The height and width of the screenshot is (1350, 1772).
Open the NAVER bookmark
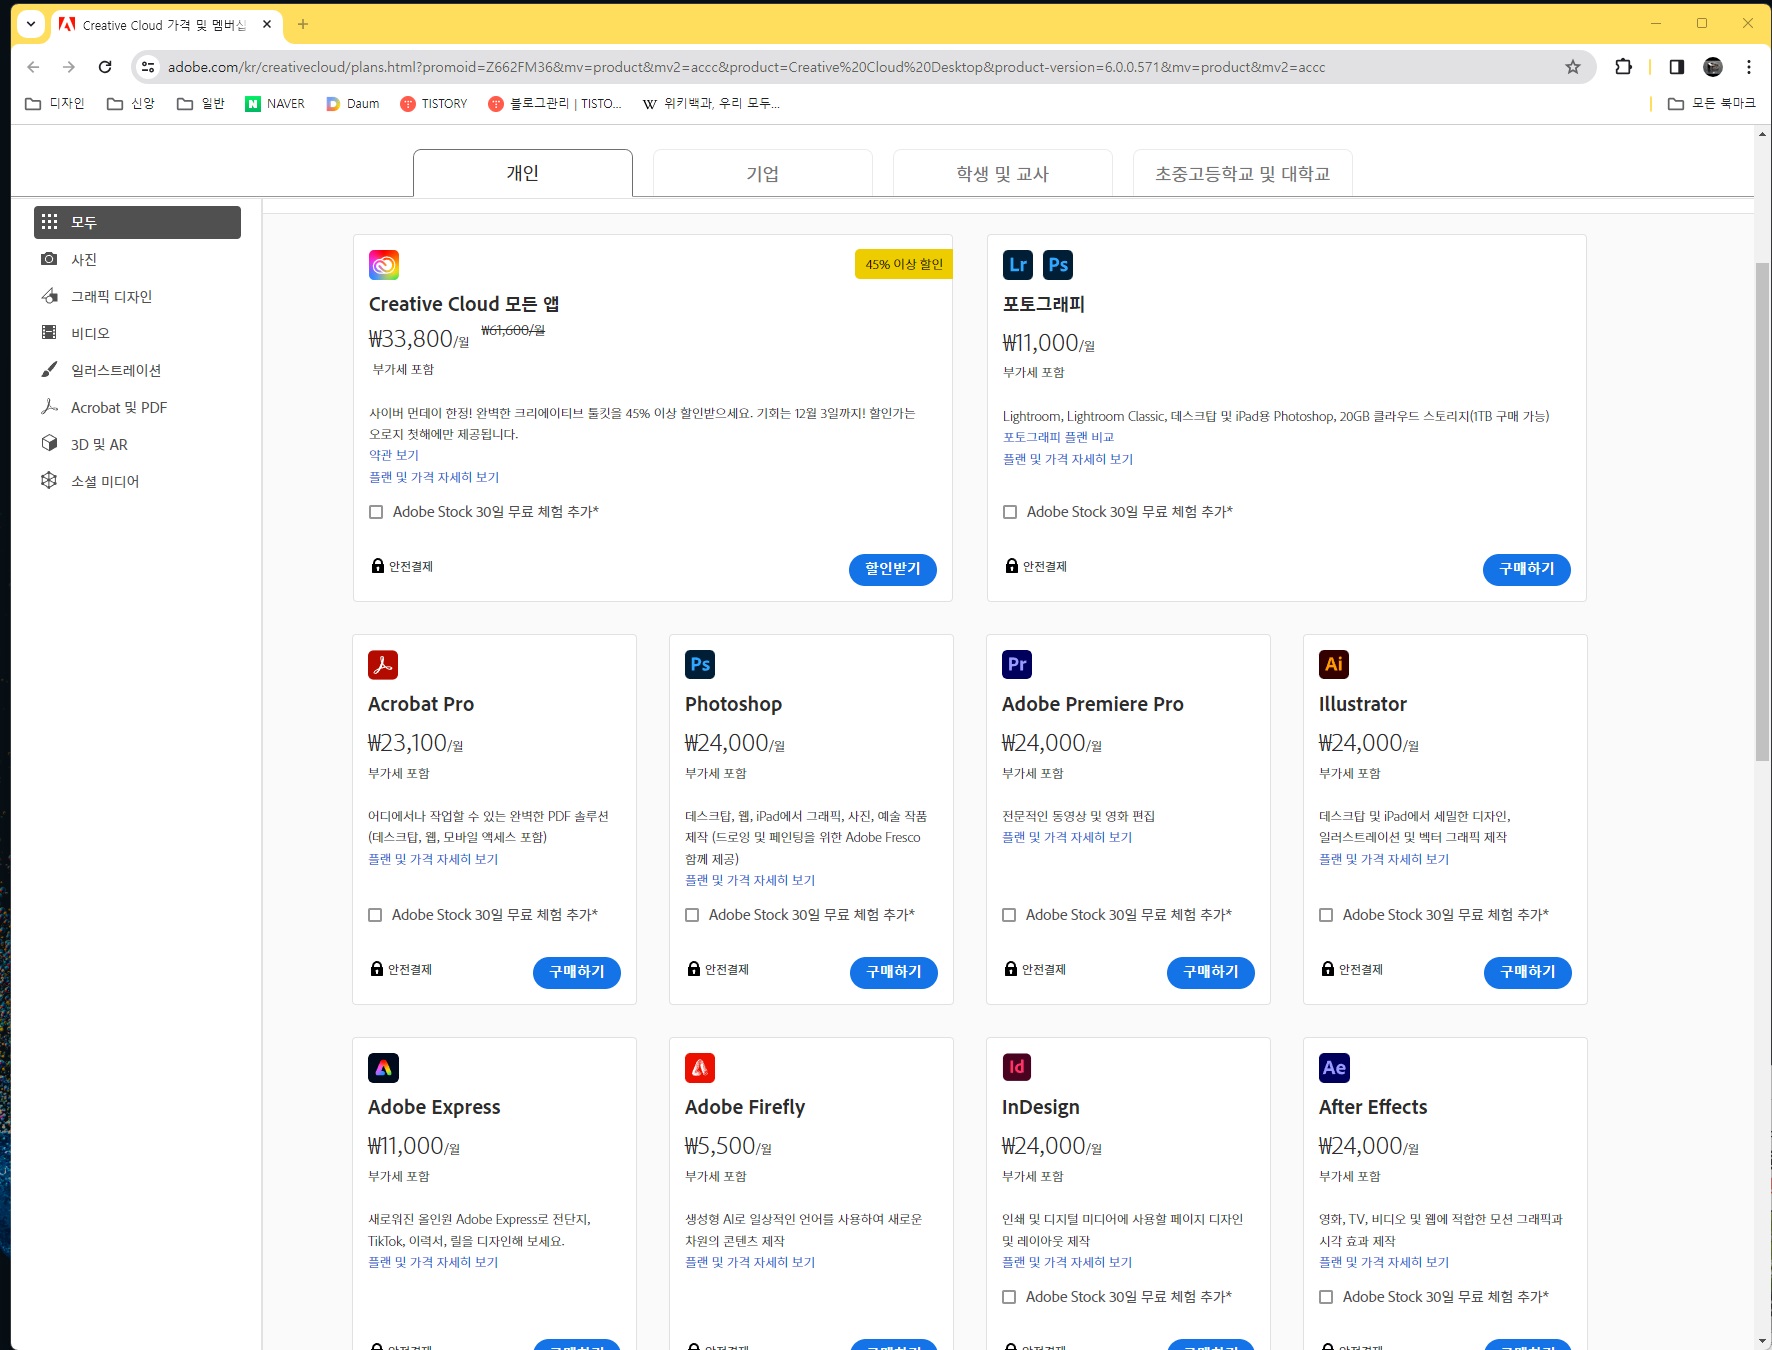tap(275, 103)
